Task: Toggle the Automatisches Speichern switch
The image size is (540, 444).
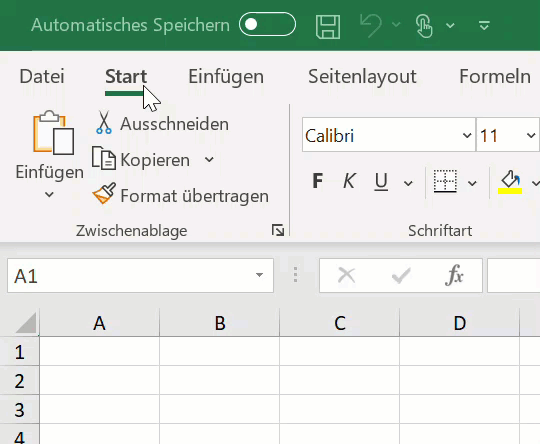Action: (x=267, y=24)
